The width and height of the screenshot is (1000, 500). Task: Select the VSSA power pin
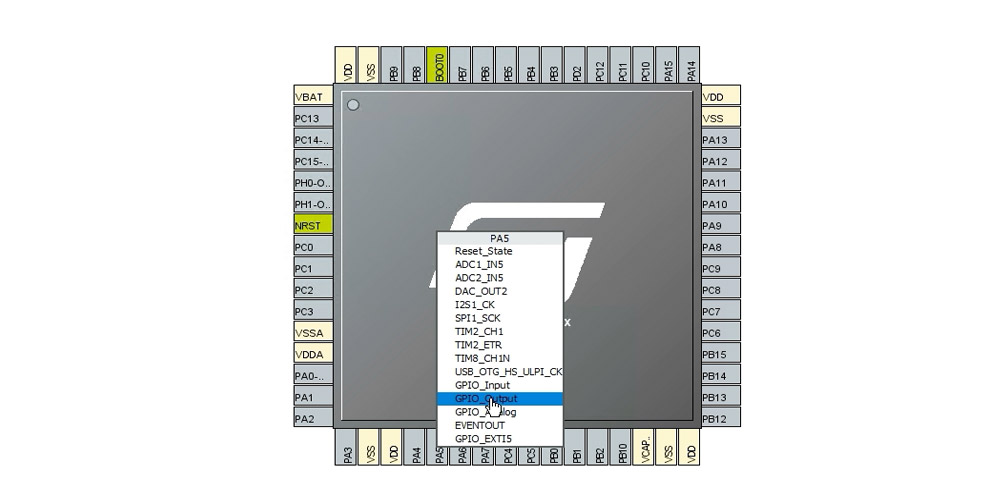point(313,333)
